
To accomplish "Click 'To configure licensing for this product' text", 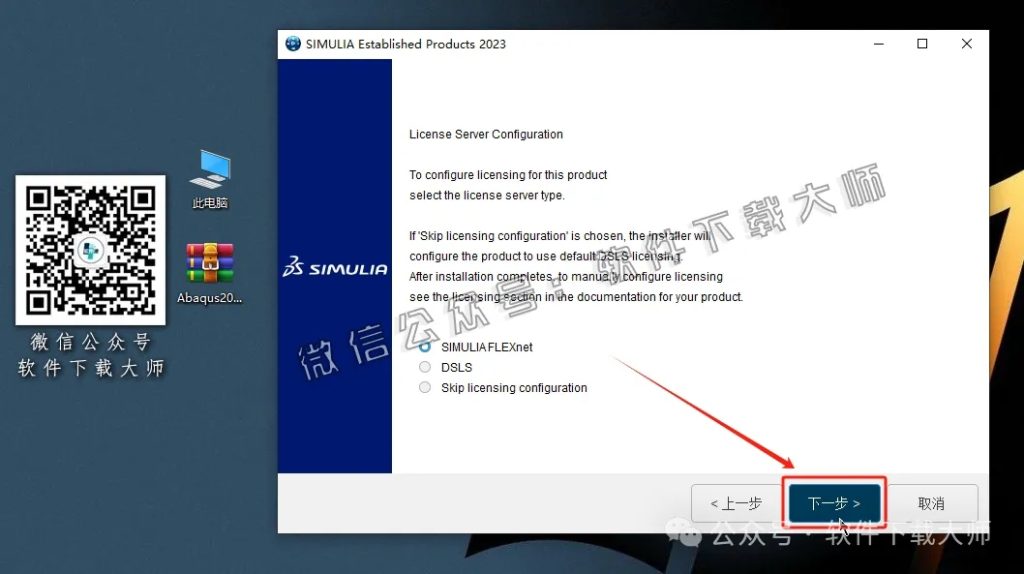I will tap(508, 175).
